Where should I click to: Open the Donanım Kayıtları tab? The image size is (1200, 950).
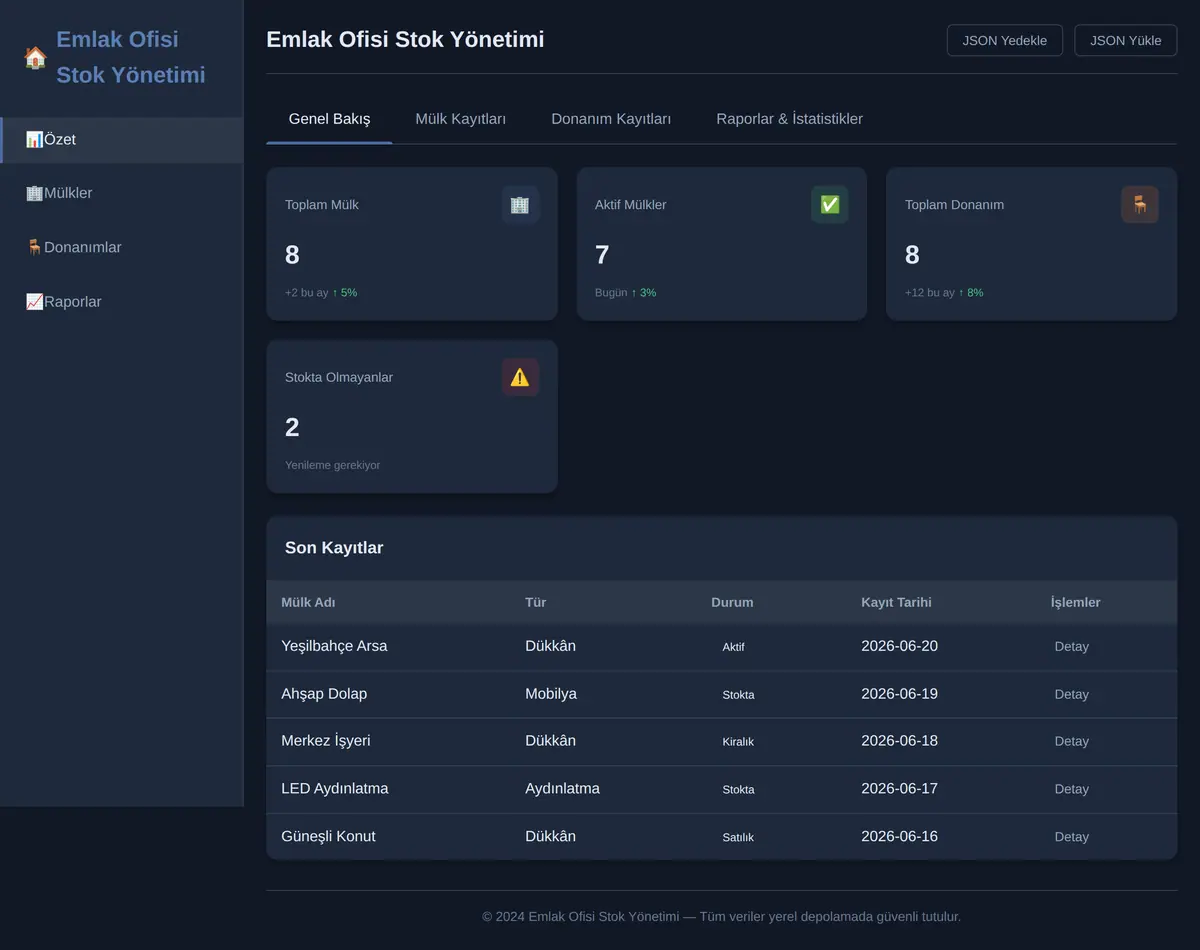(x=611, y=119)
